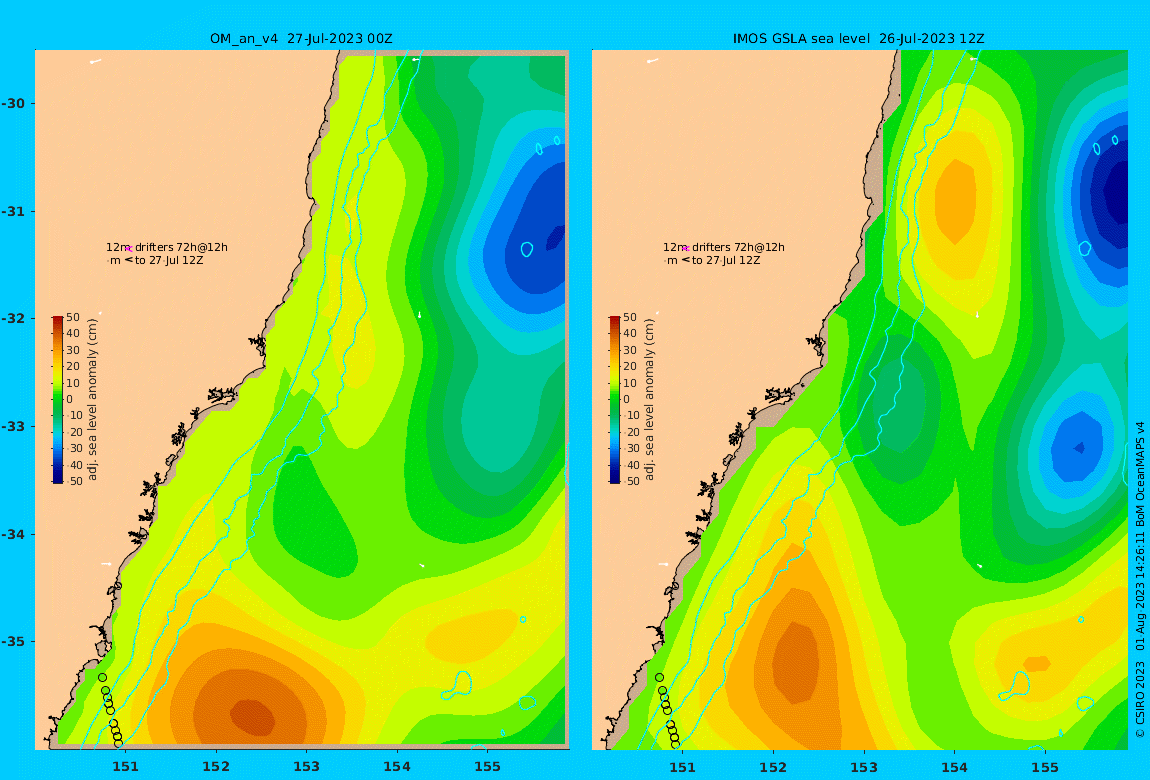Viewport: 1150px width, 780px height.
Task: Click the topmost 50 tick on OM_an_v4 colorbar
Action: tap(73, 317)
